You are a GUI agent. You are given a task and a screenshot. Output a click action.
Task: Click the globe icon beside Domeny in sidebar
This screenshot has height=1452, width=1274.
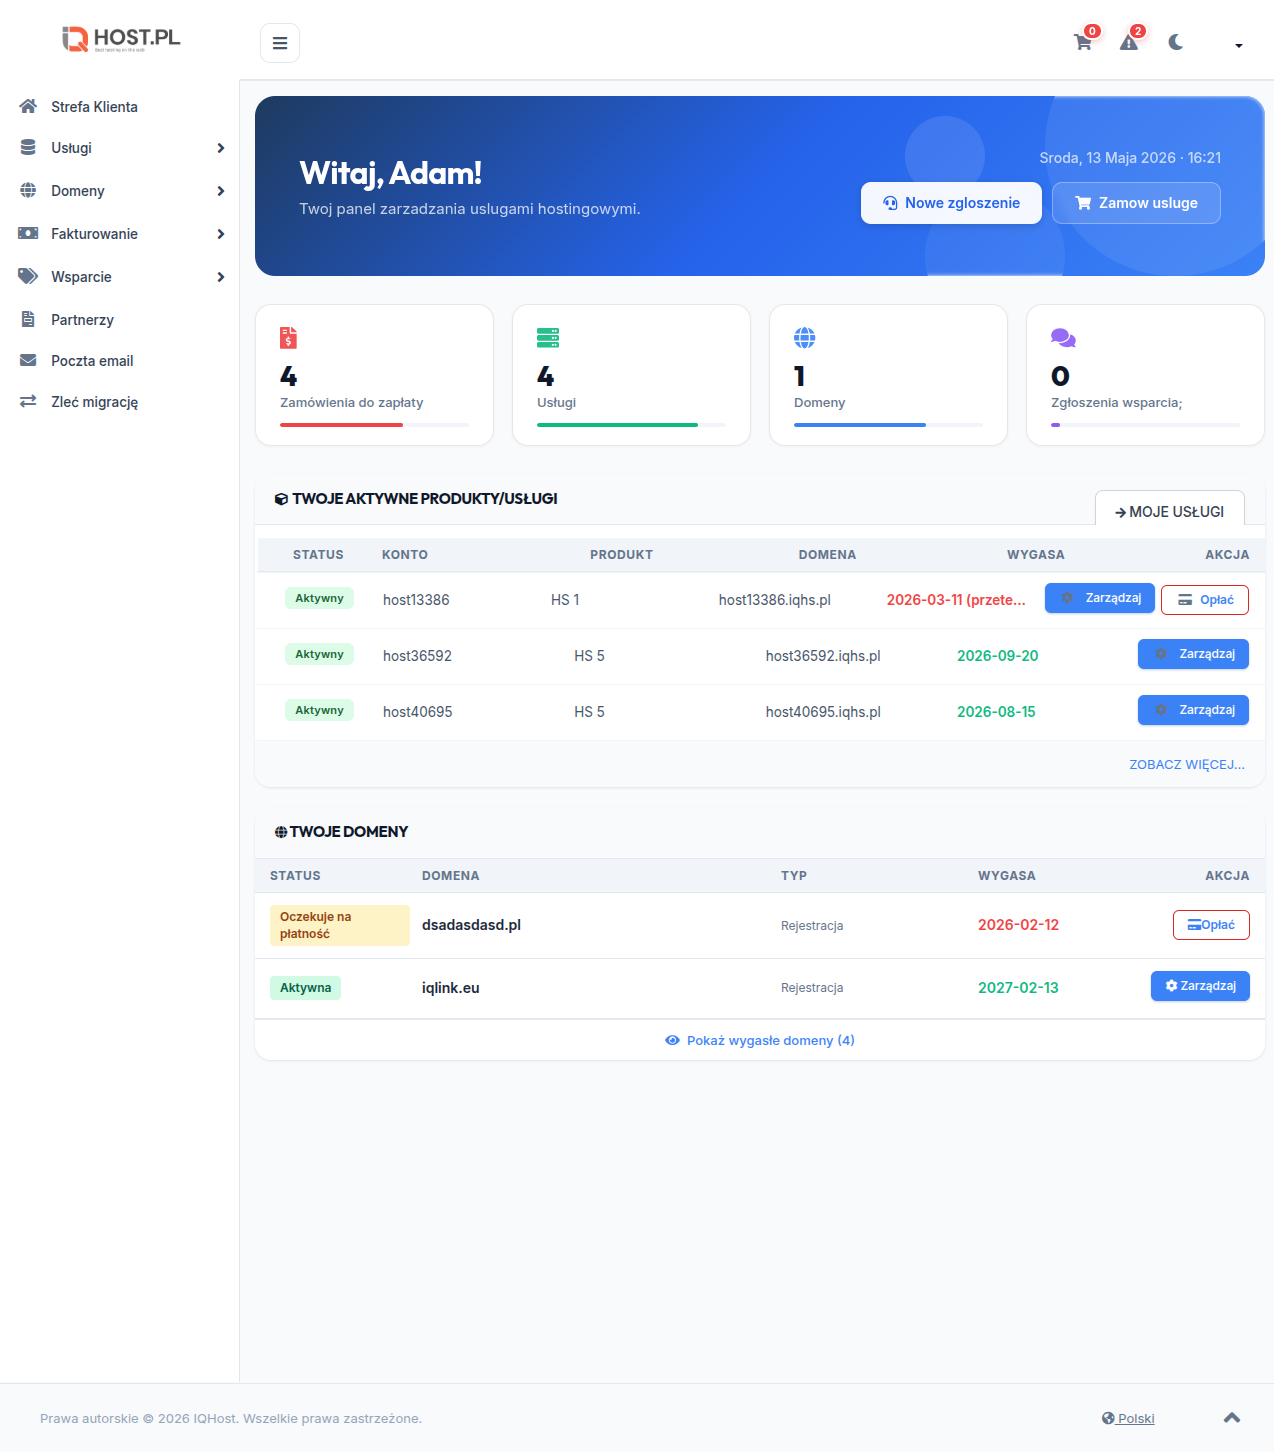click(28, 190)
